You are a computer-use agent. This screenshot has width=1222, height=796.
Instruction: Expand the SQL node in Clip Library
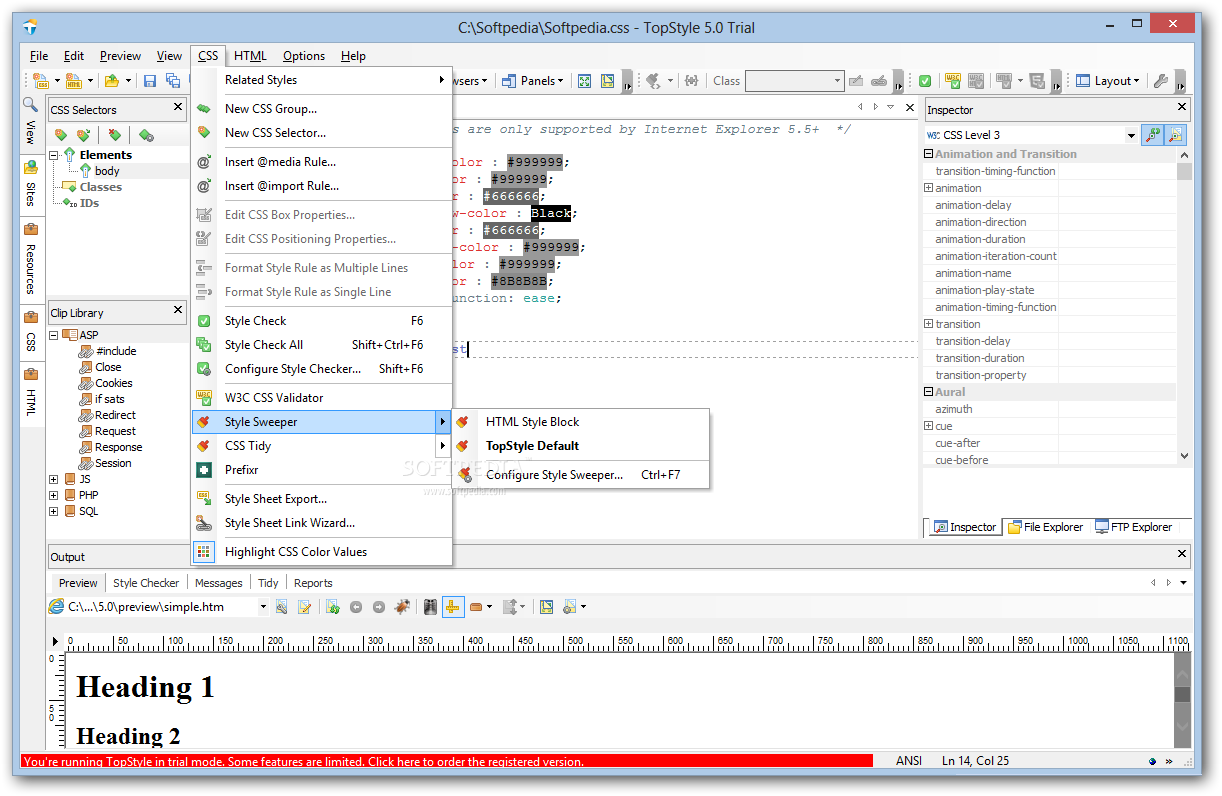tap(54, 511)
